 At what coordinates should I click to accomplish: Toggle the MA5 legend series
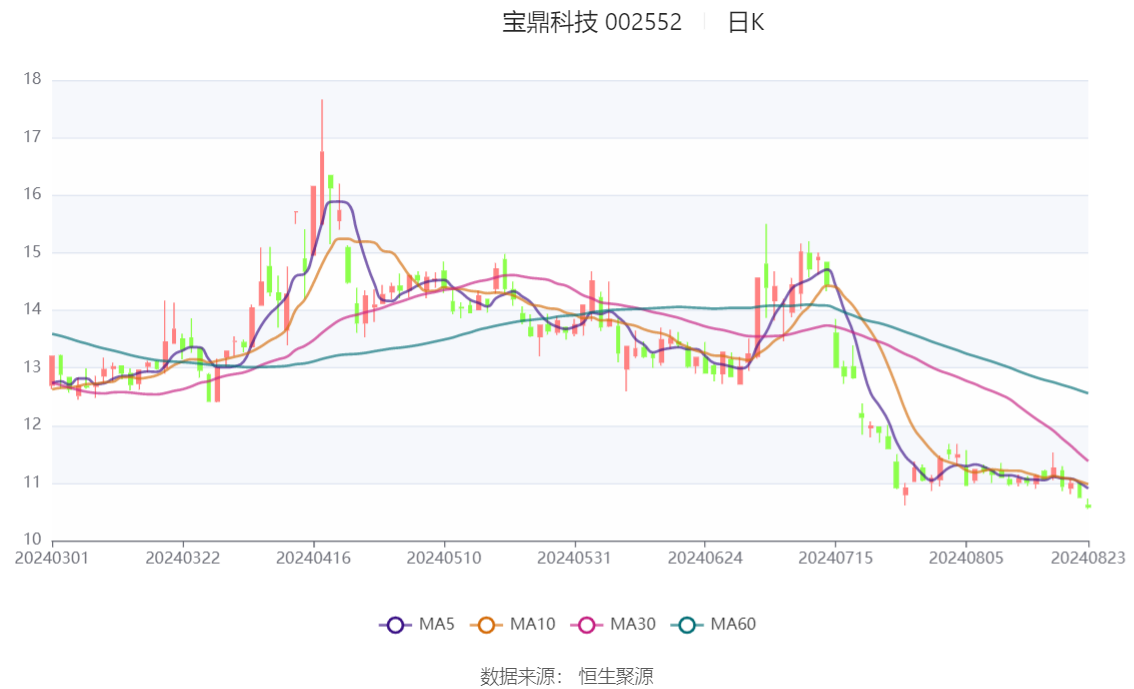tap(417, 625)
